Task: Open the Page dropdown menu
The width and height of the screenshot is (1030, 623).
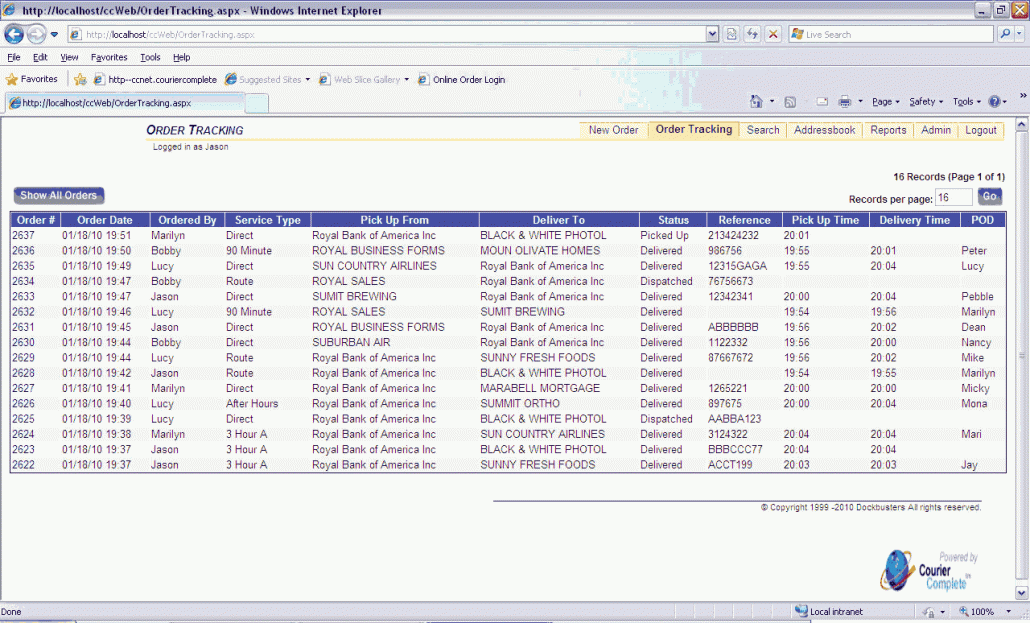Action: [x=885, y=102]
